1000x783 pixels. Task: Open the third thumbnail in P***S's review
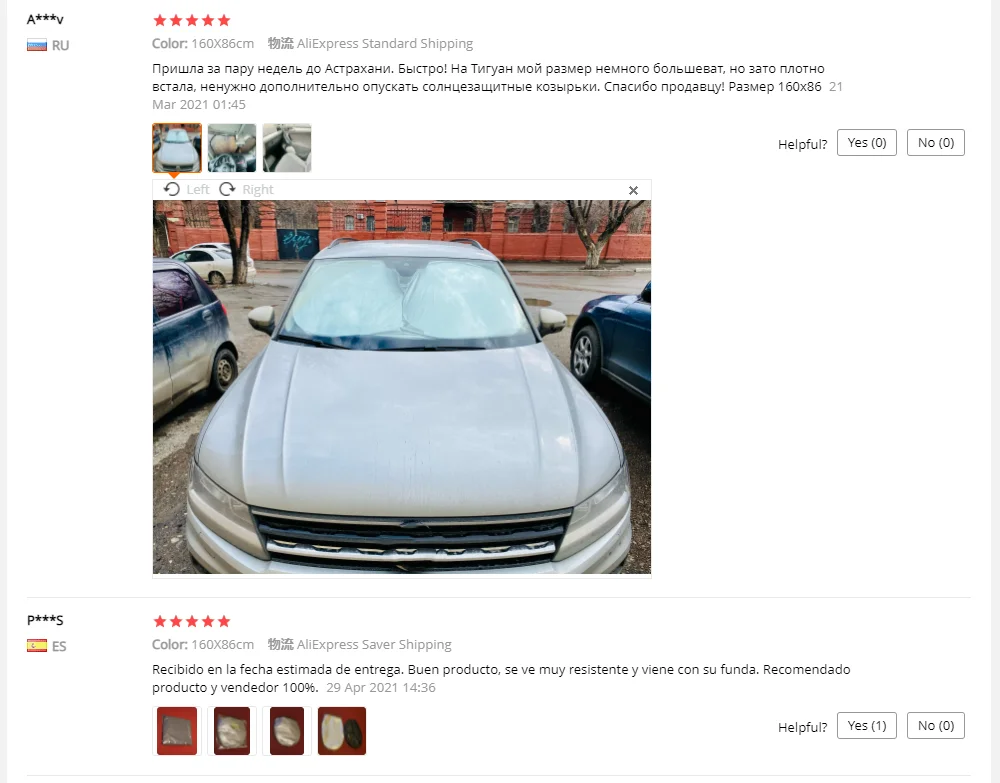pos(287,731)
